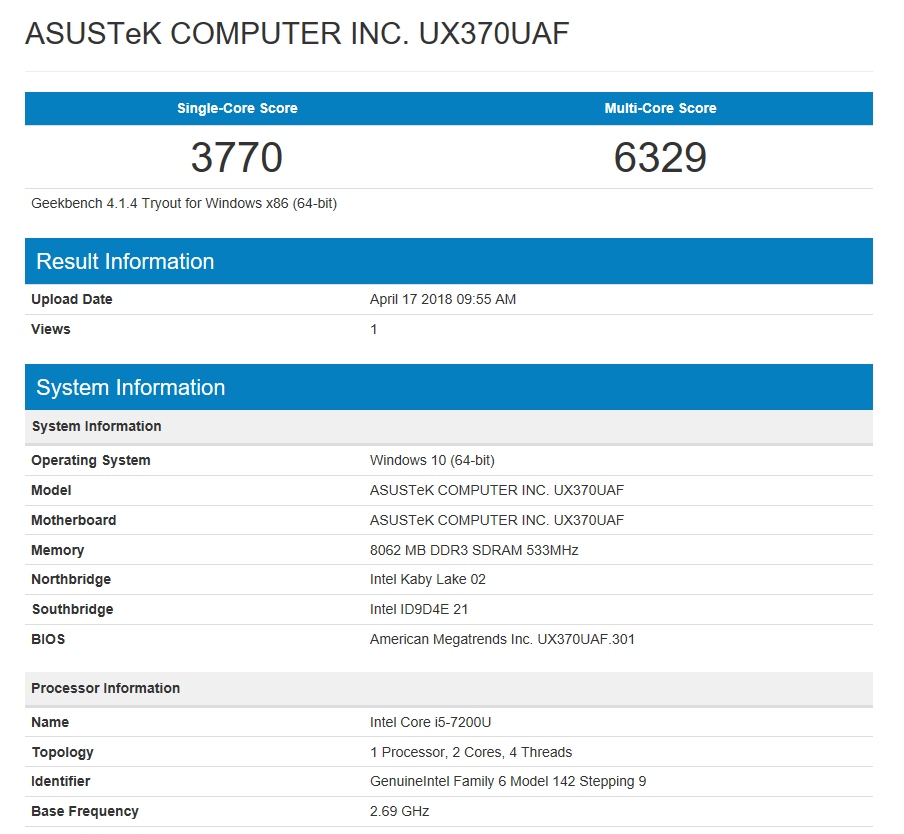904x834 pixels.
Task: Select the Operating System row label
Action: coord(91,461)
